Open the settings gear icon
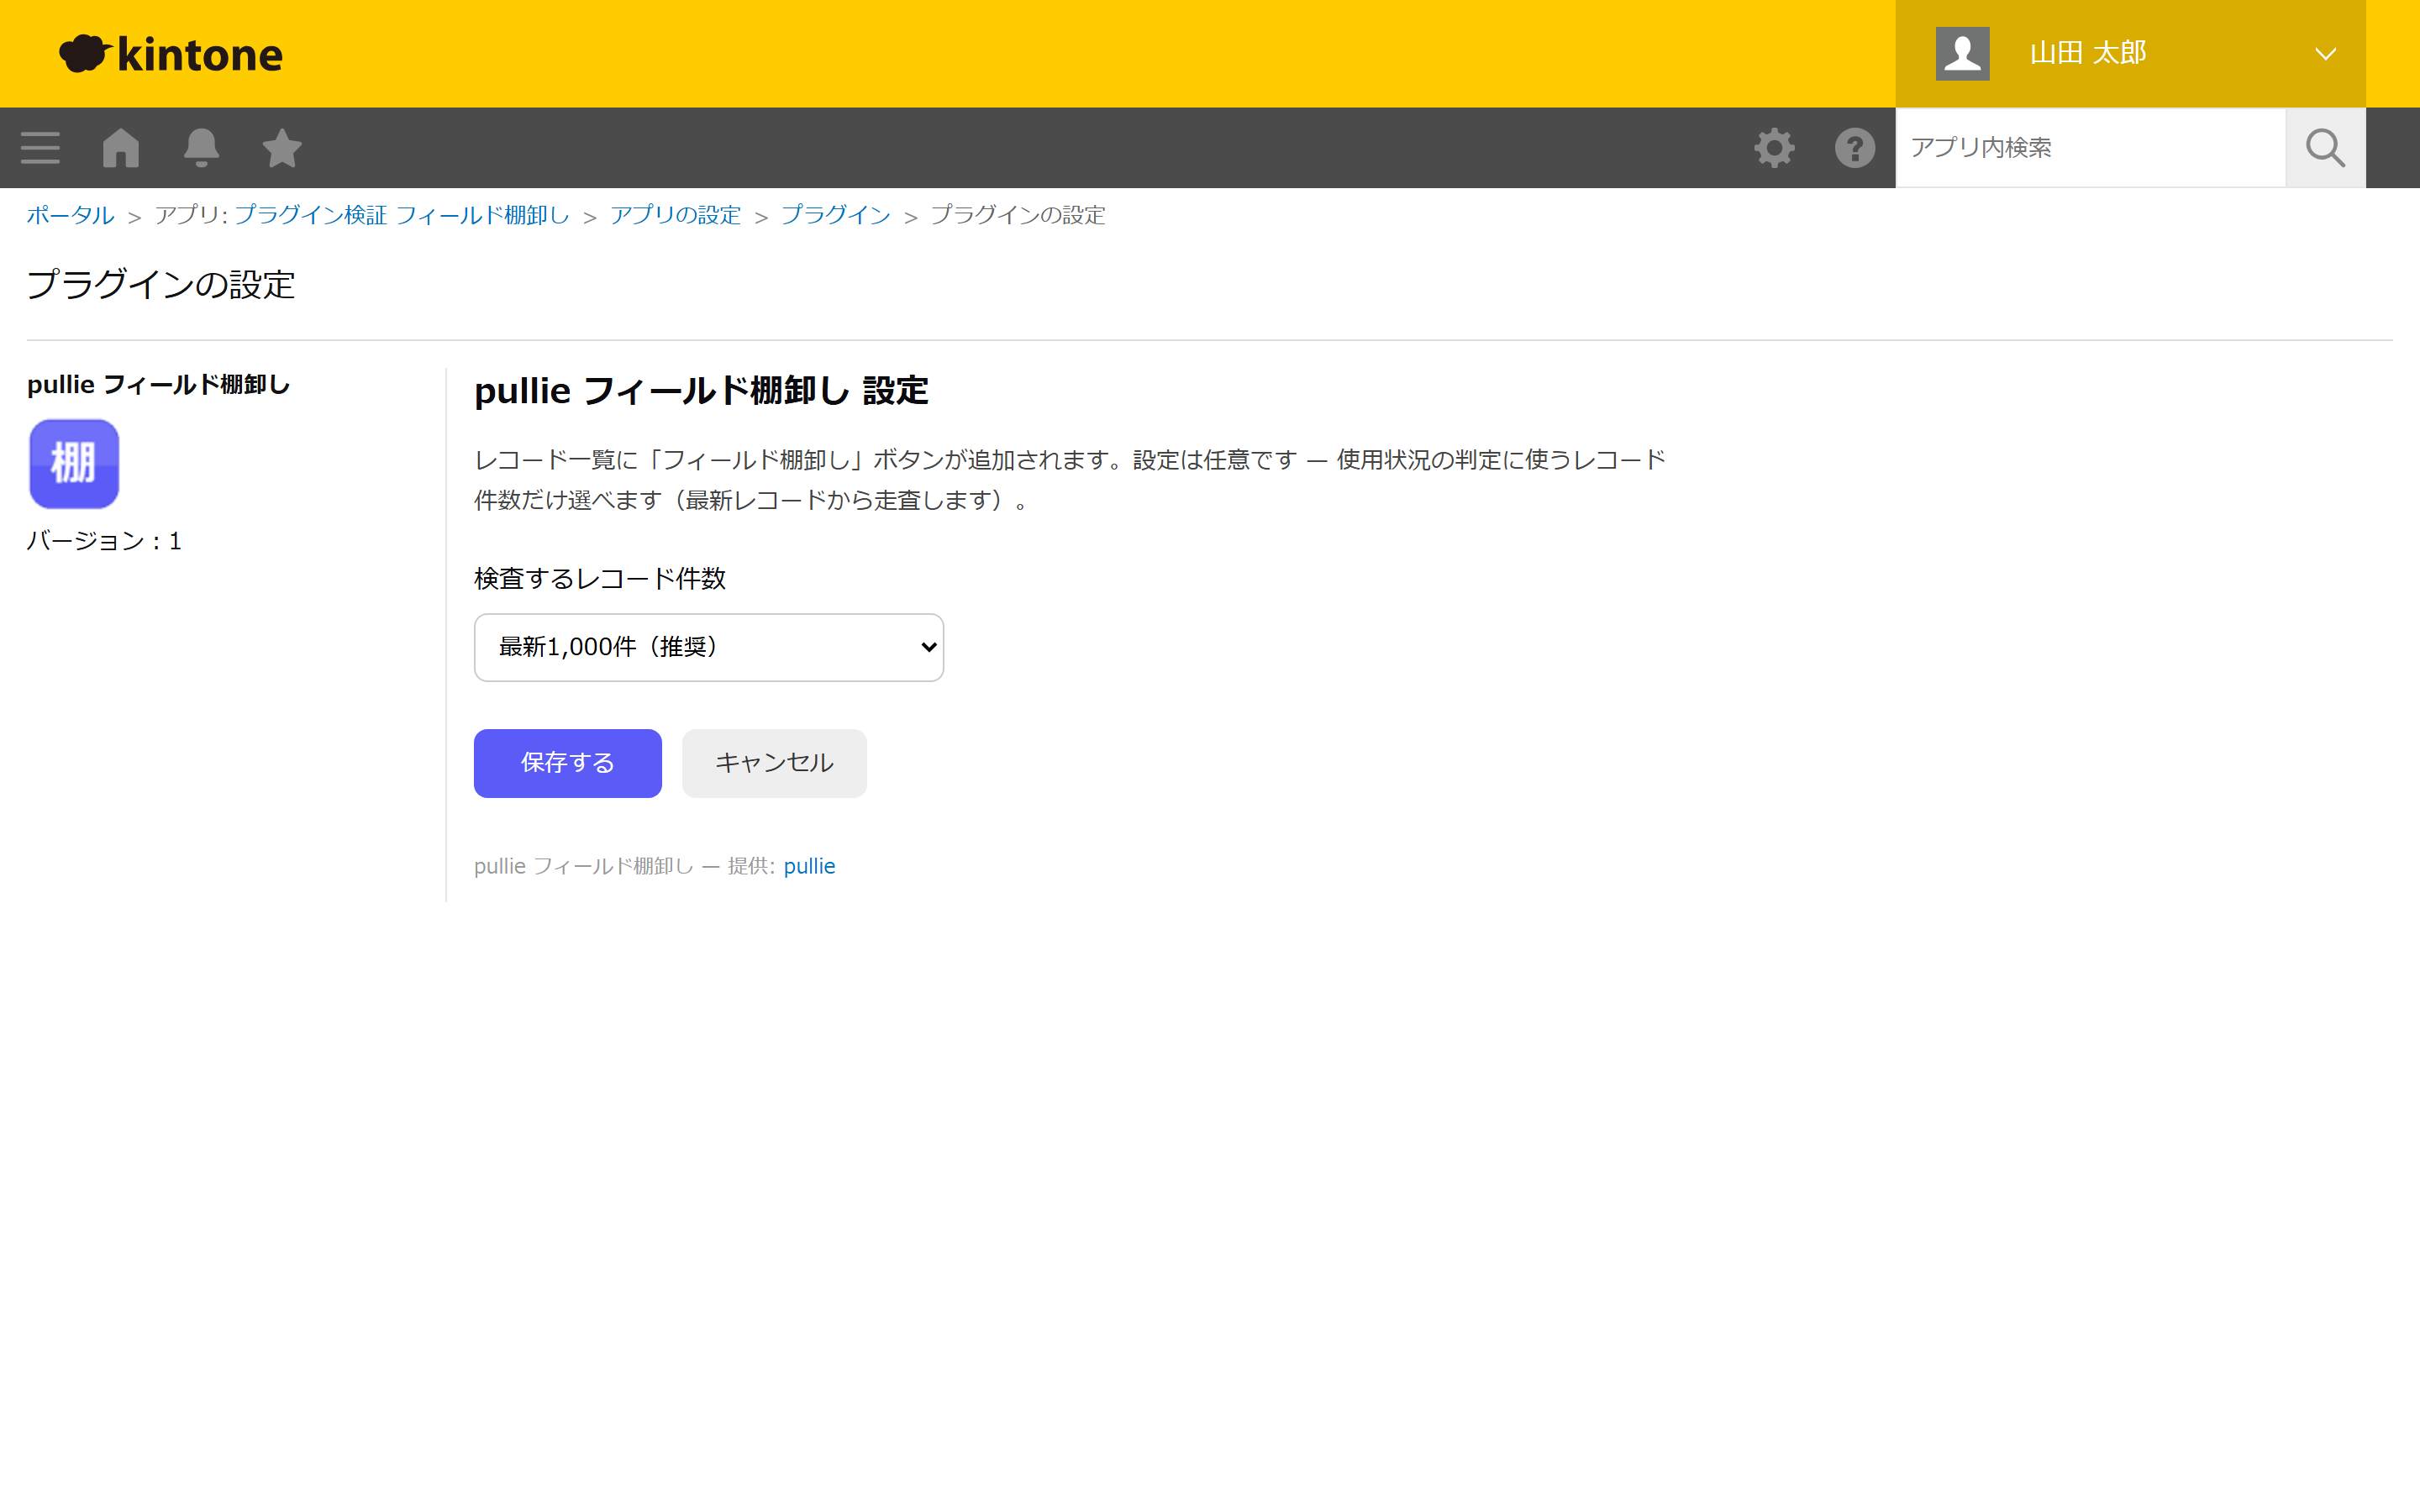 click(1774, 148)
